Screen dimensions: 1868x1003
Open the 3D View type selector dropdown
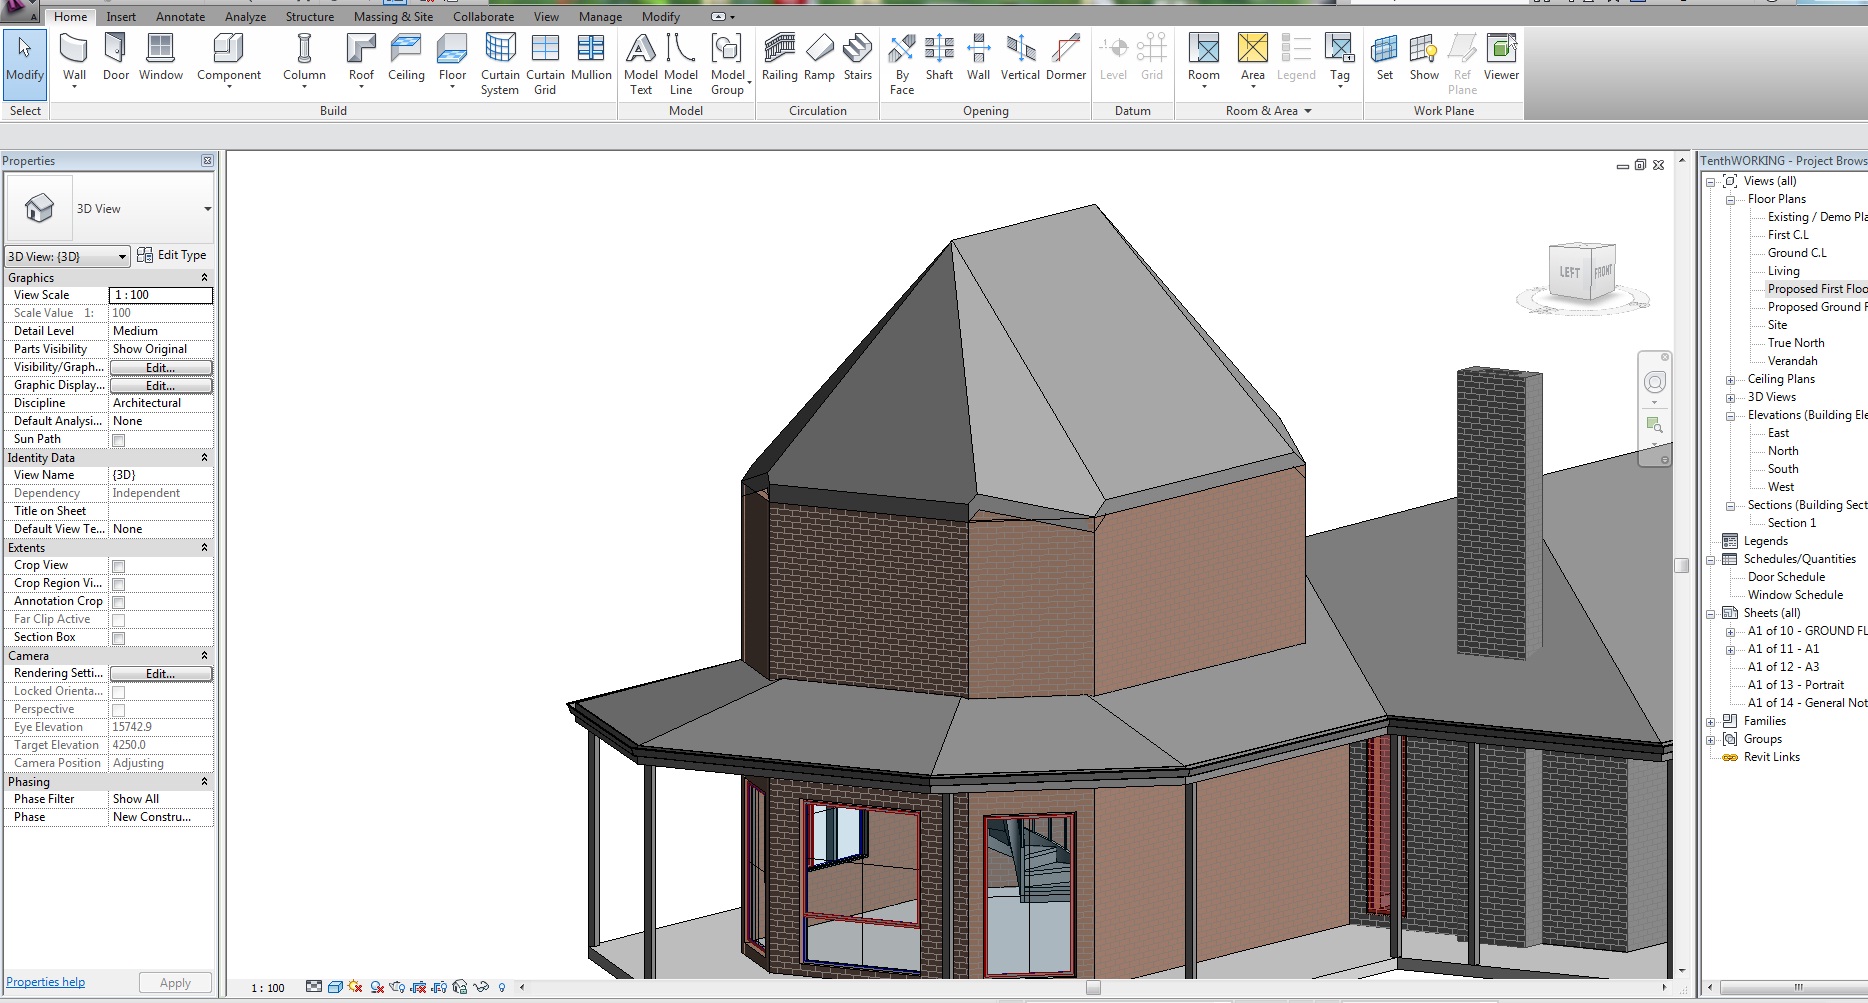tap(207, 209)
